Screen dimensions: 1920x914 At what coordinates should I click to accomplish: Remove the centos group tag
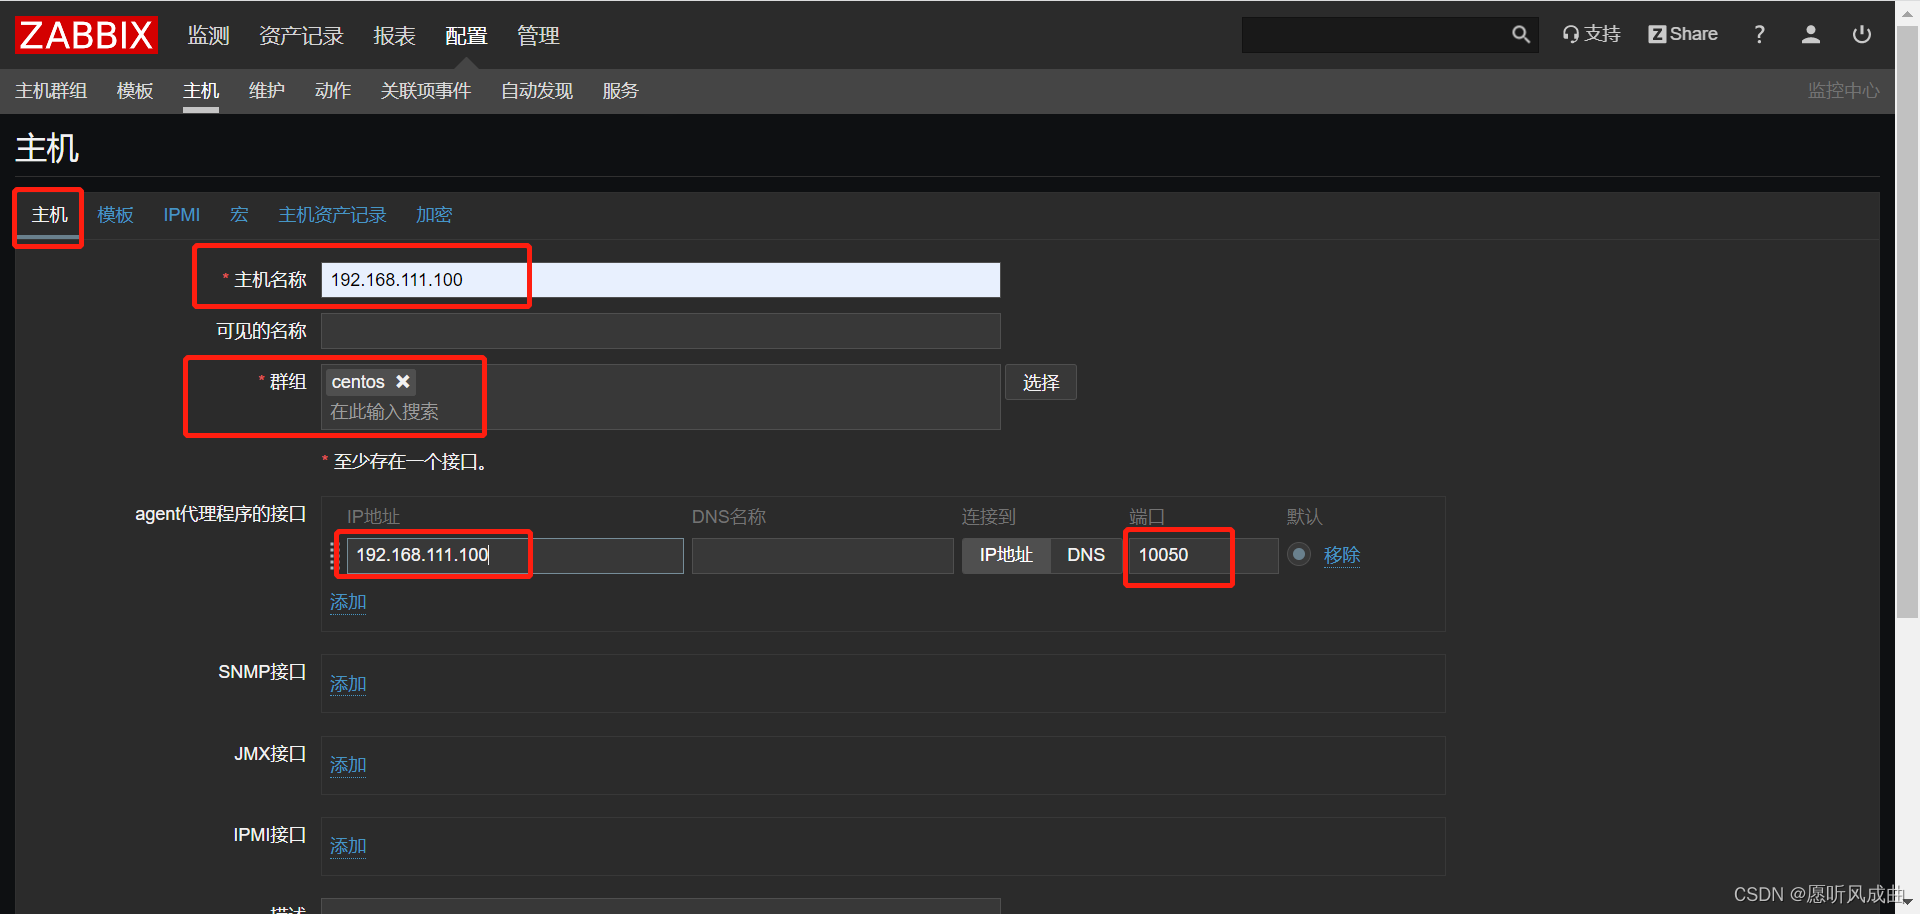403,382
